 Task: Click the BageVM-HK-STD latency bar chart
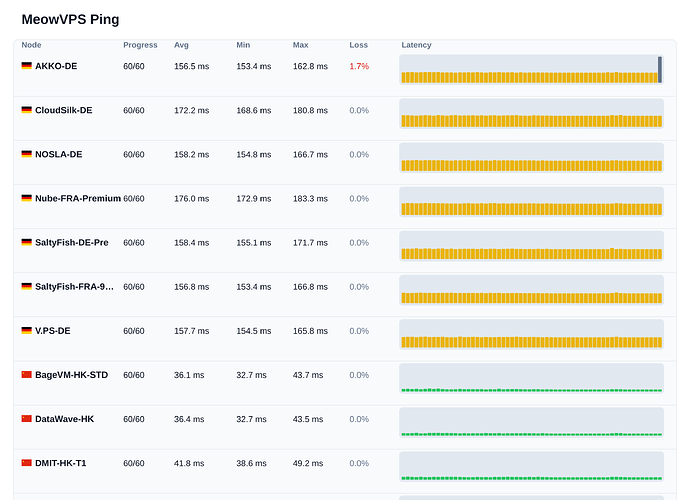point(532,378)
